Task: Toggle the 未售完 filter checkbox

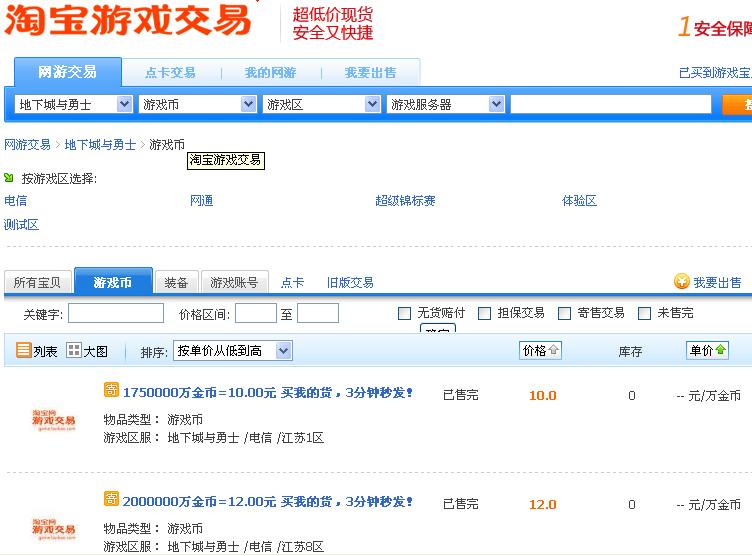Action: point(644,313)
